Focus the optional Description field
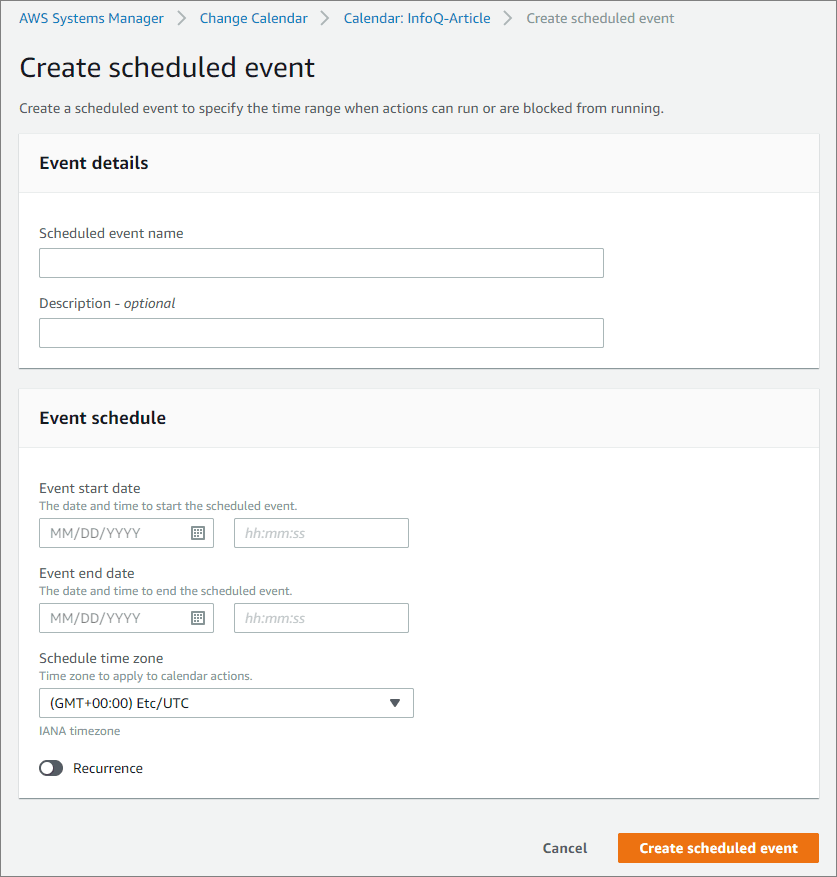The image size is (837, 877). pyautogui.click(x=321, y=333)
